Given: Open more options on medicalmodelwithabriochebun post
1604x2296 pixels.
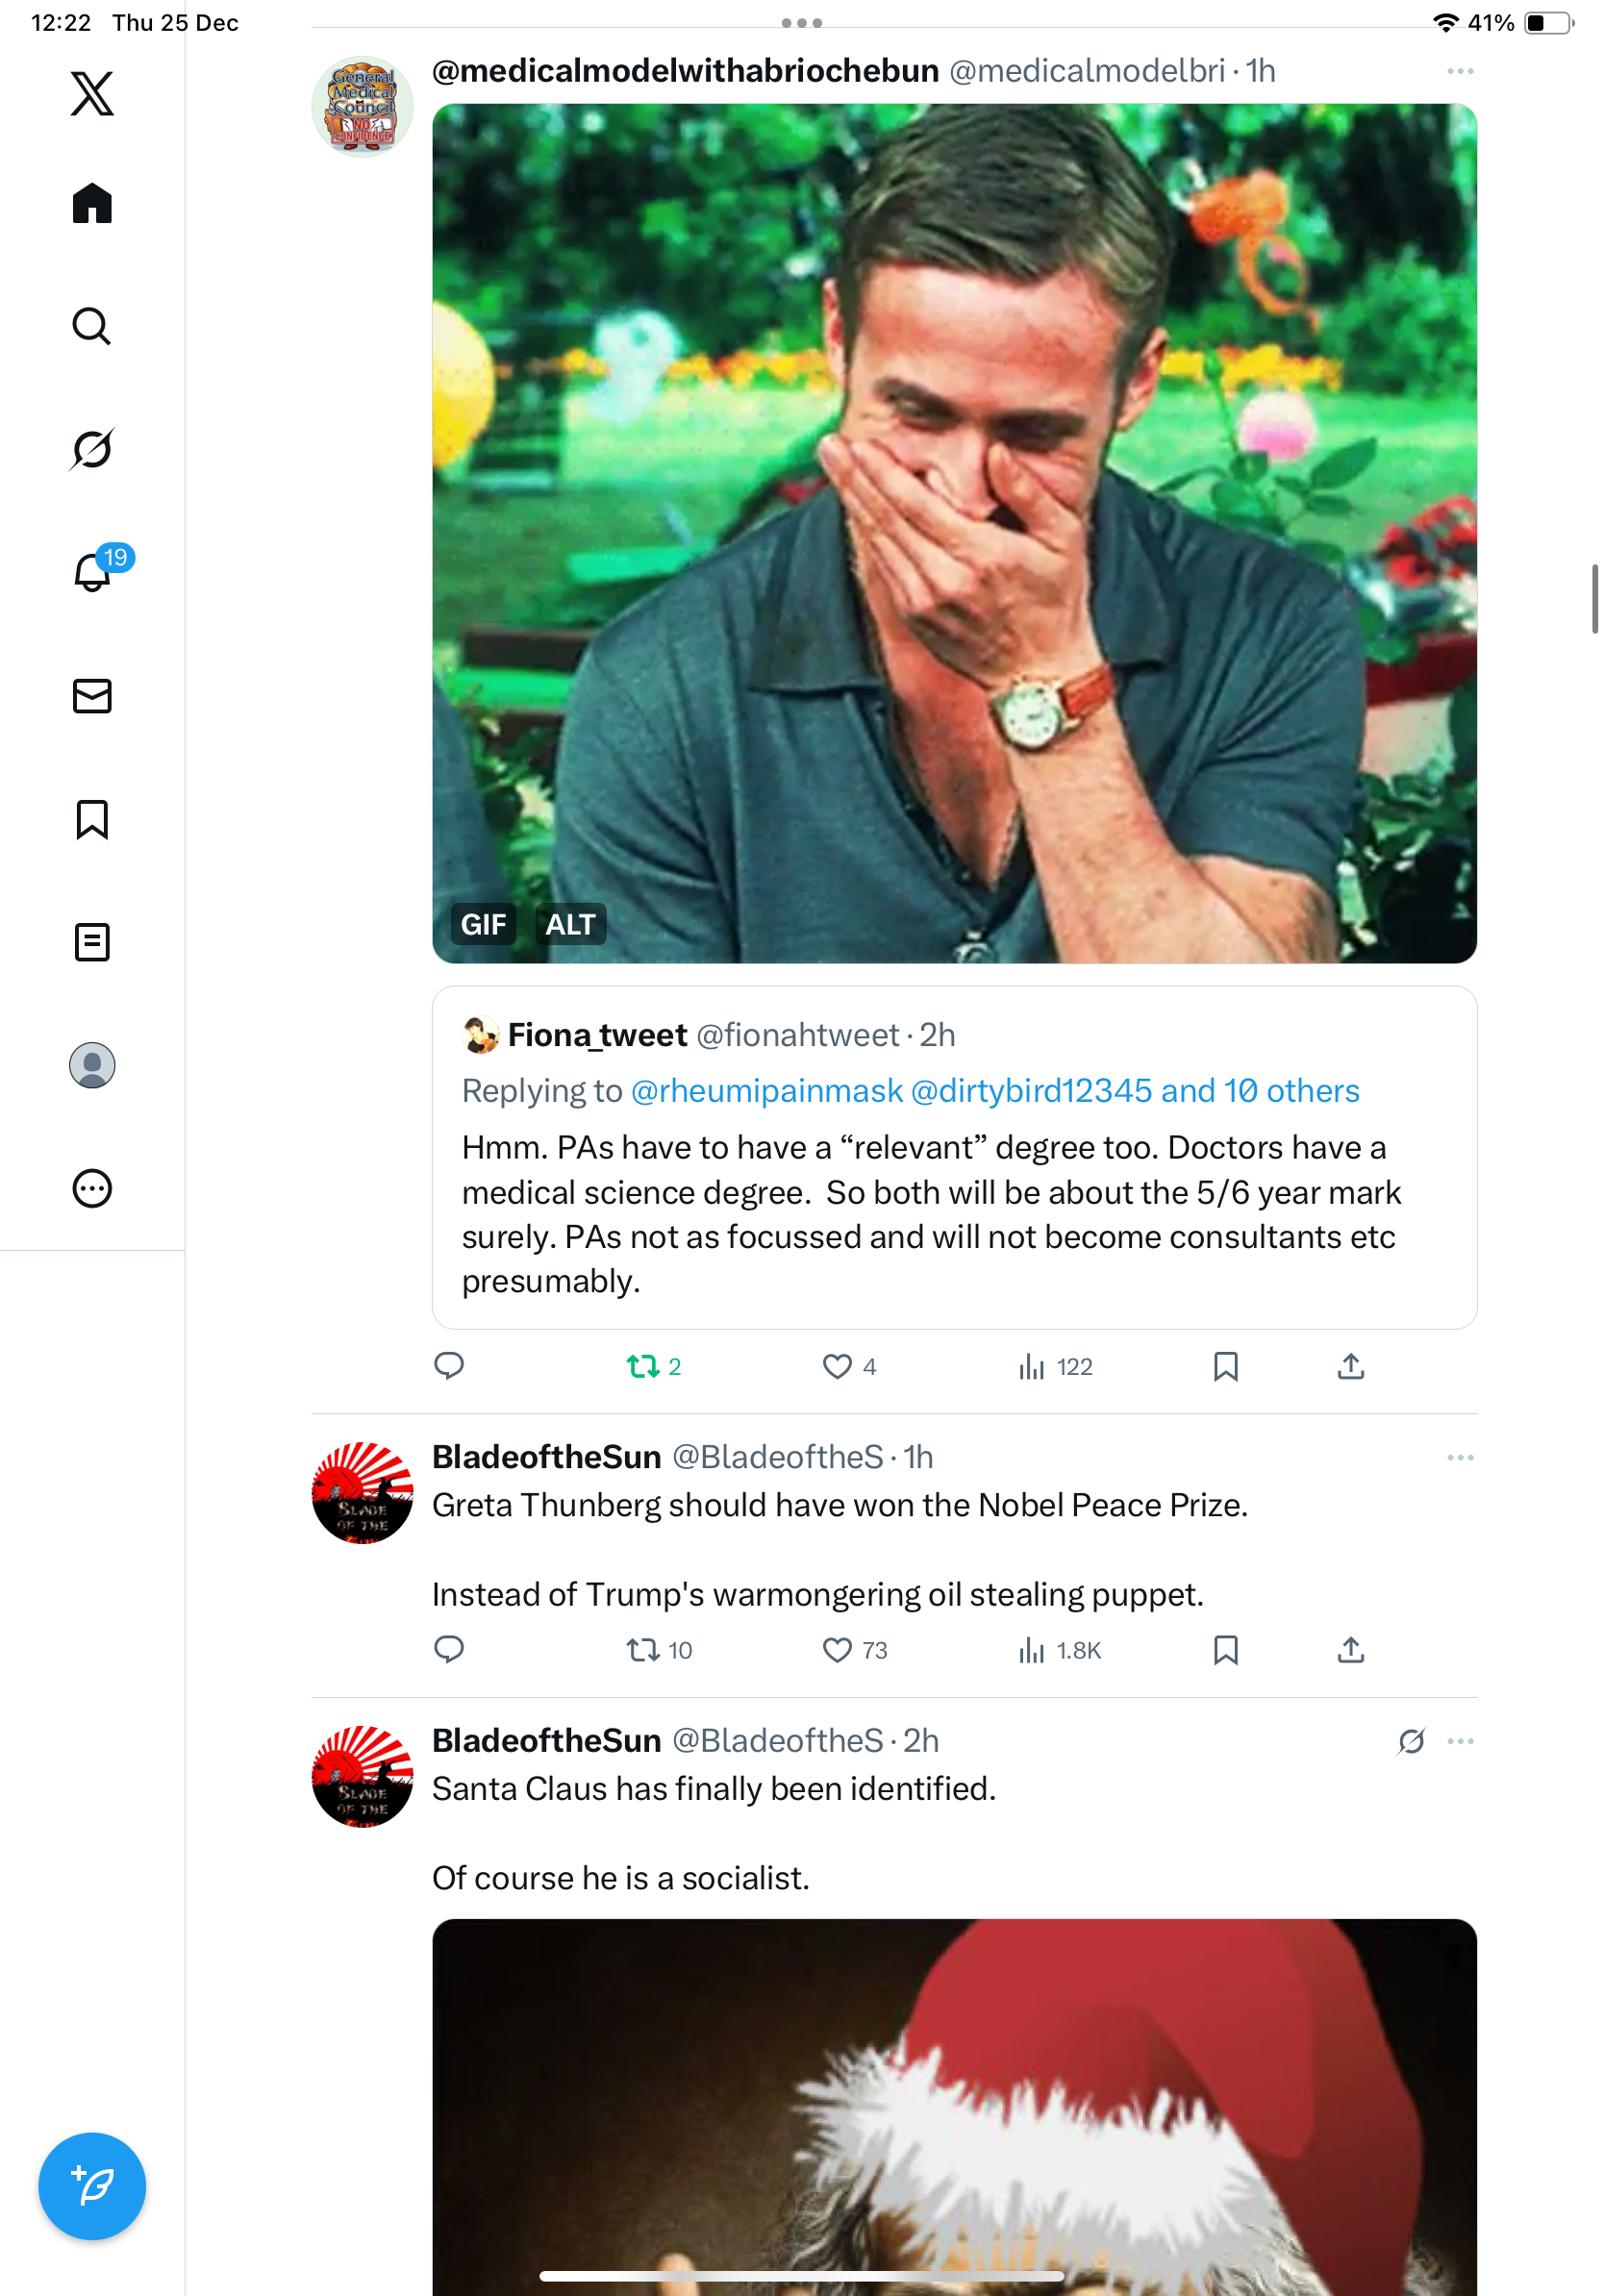Looking at the screenshot, I should click(1459, 72).
